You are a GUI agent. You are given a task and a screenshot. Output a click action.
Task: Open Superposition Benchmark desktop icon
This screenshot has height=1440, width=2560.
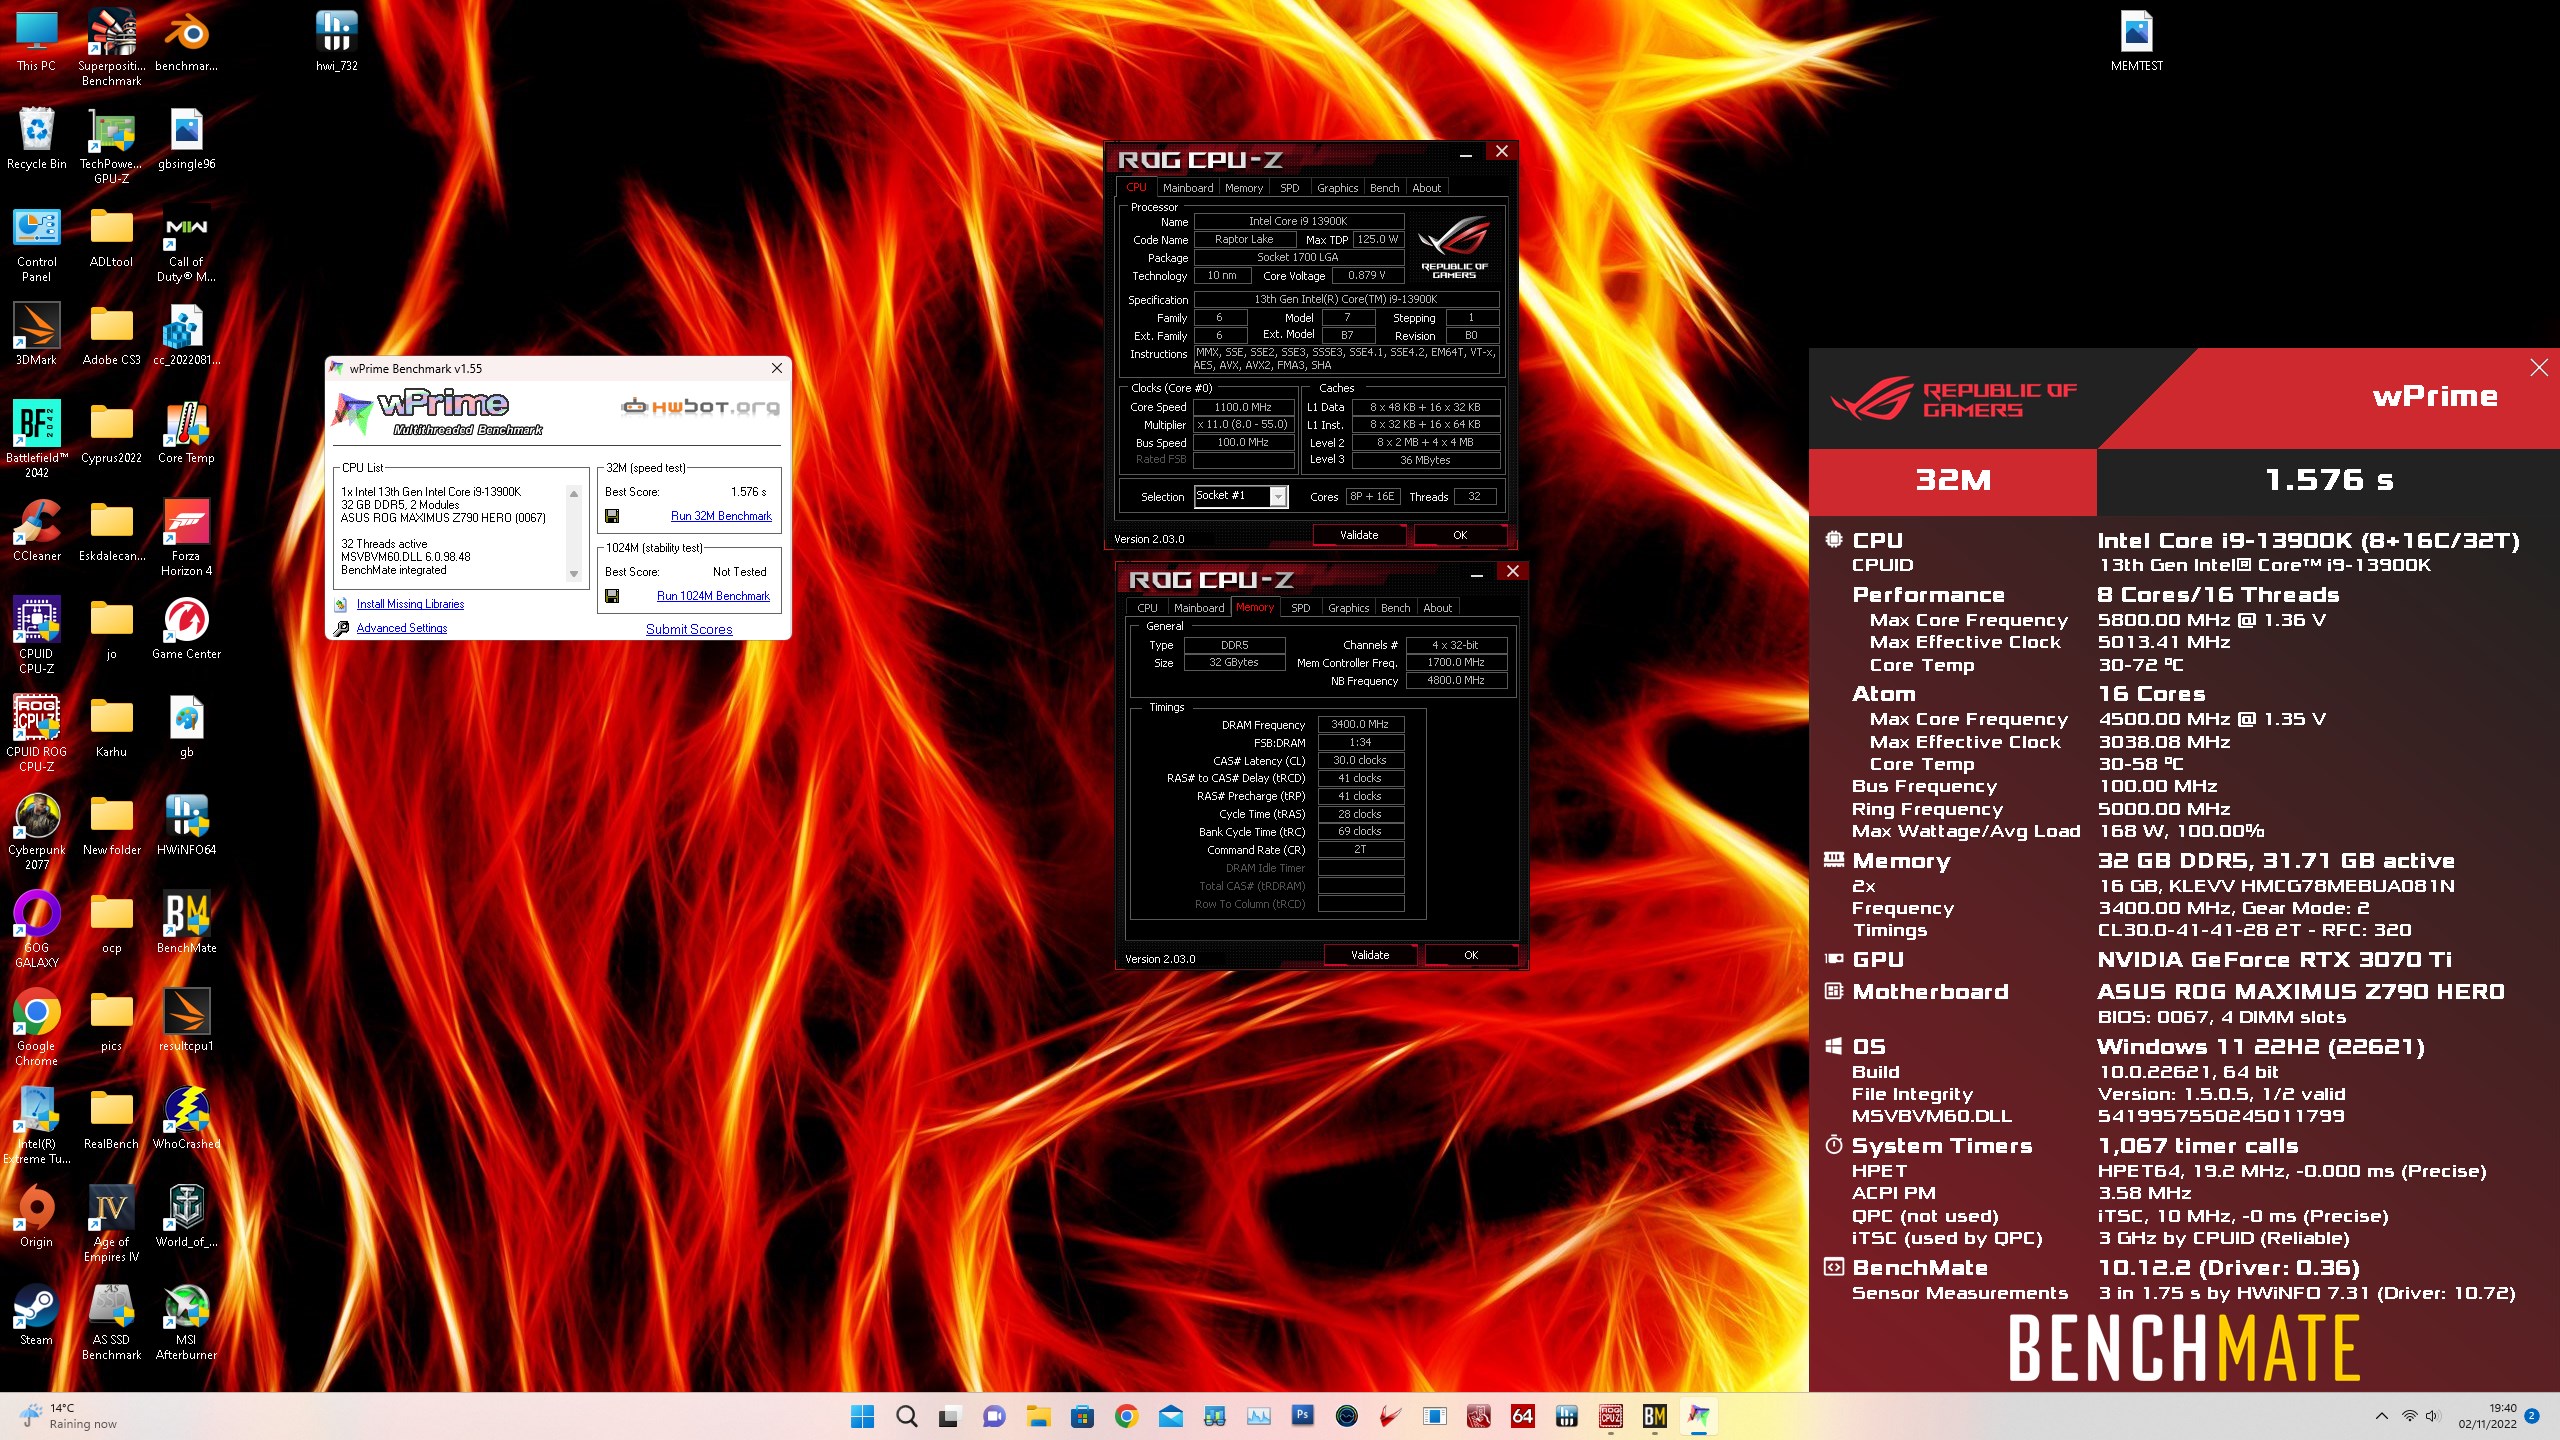pyautogui.click(x=111, y=46)
